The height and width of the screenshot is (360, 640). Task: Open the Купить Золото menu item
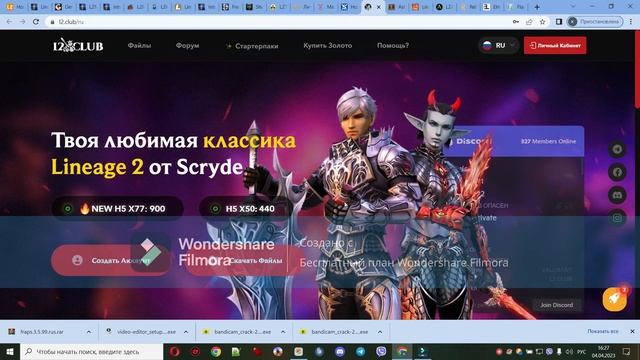[x=327, y=45]
